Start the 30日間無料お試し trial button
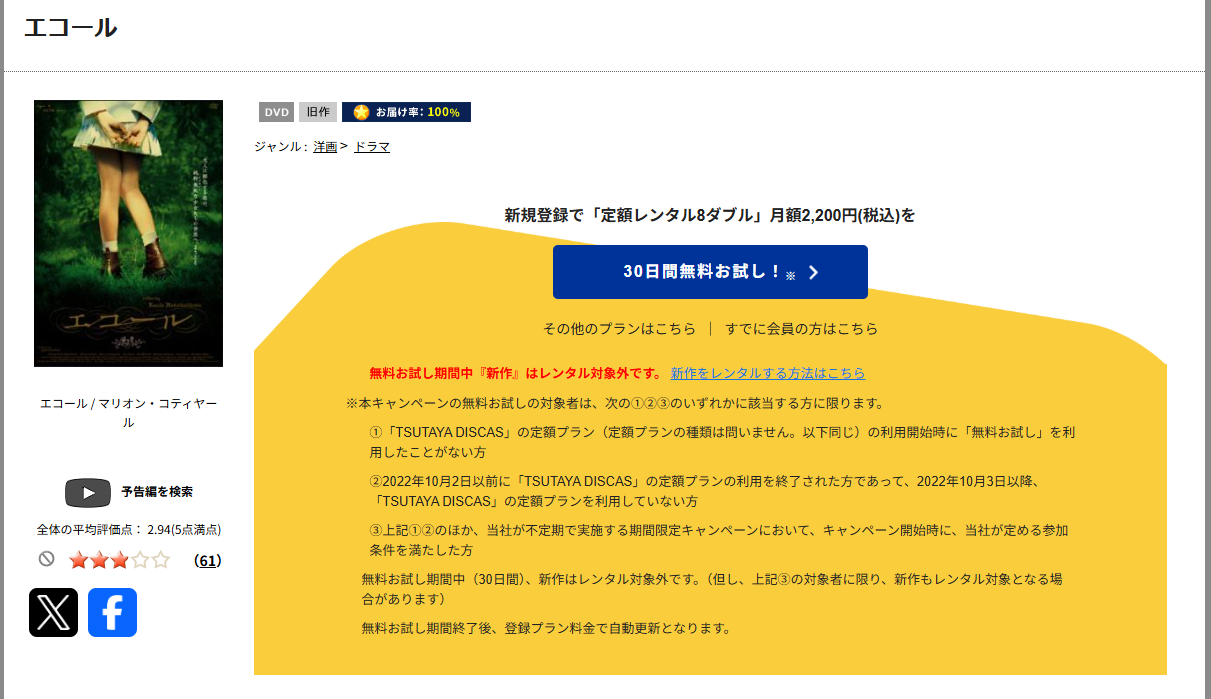Image resolution: width=1211 pixels, height=699 pixels. 710,272
